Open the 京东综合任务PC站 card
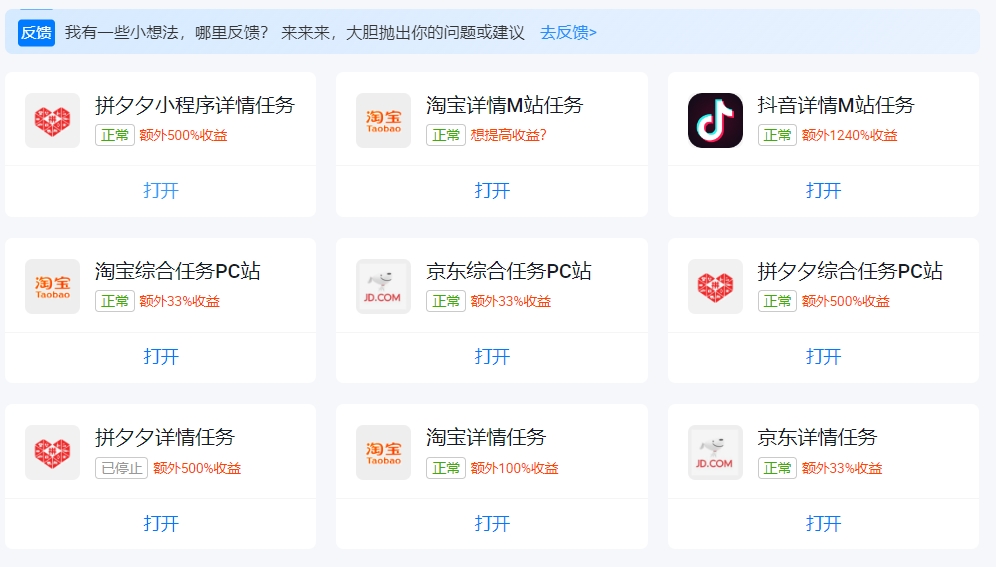This screenshot has width=996, height=567. tap(492, 356)
